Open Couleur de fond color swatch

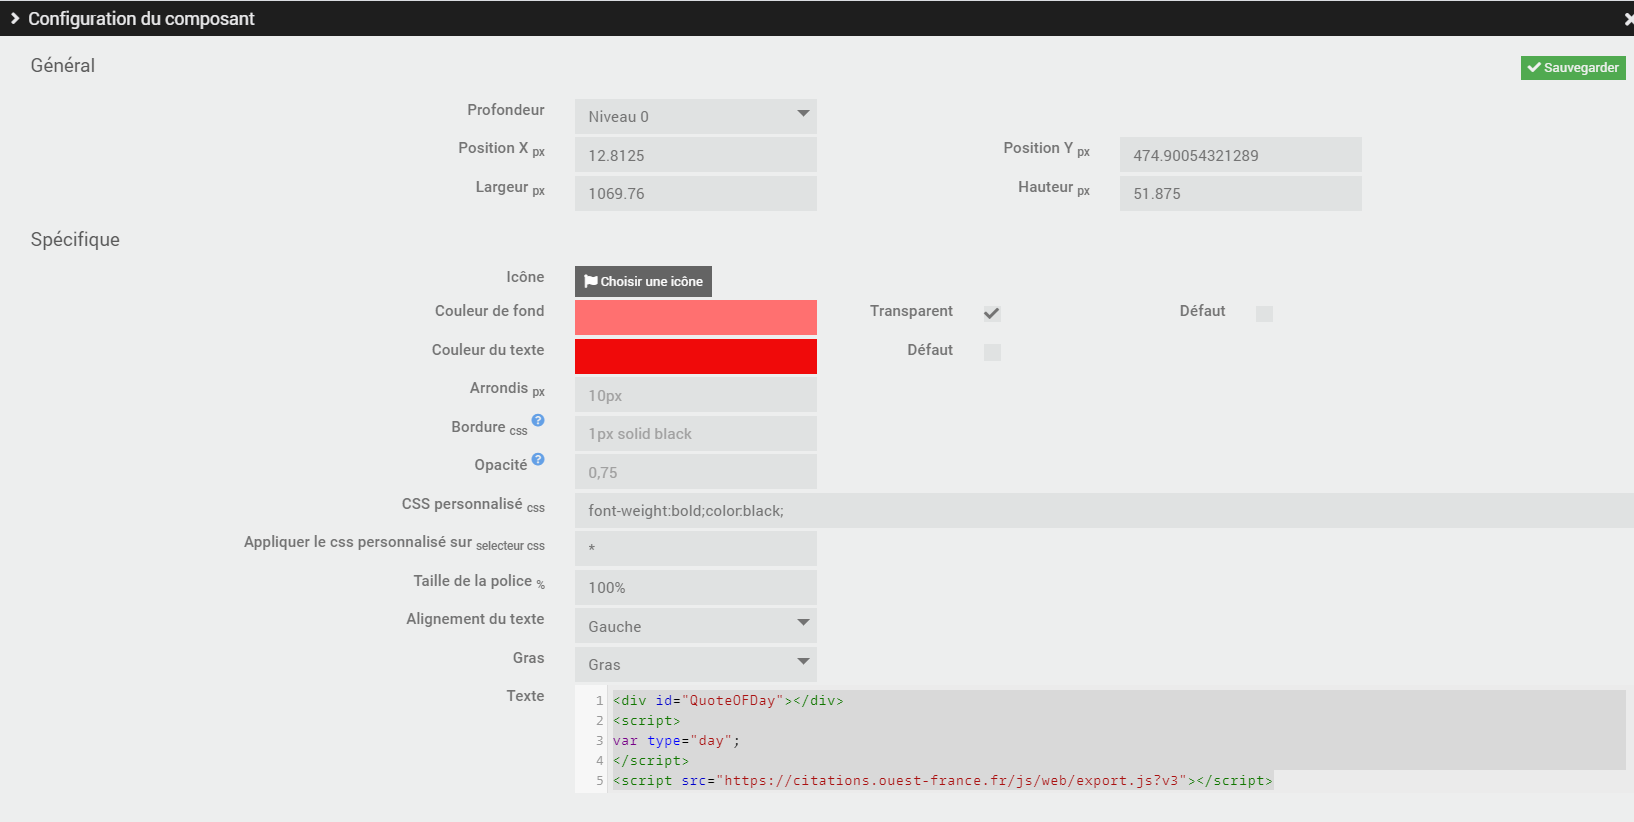(696, 317)
